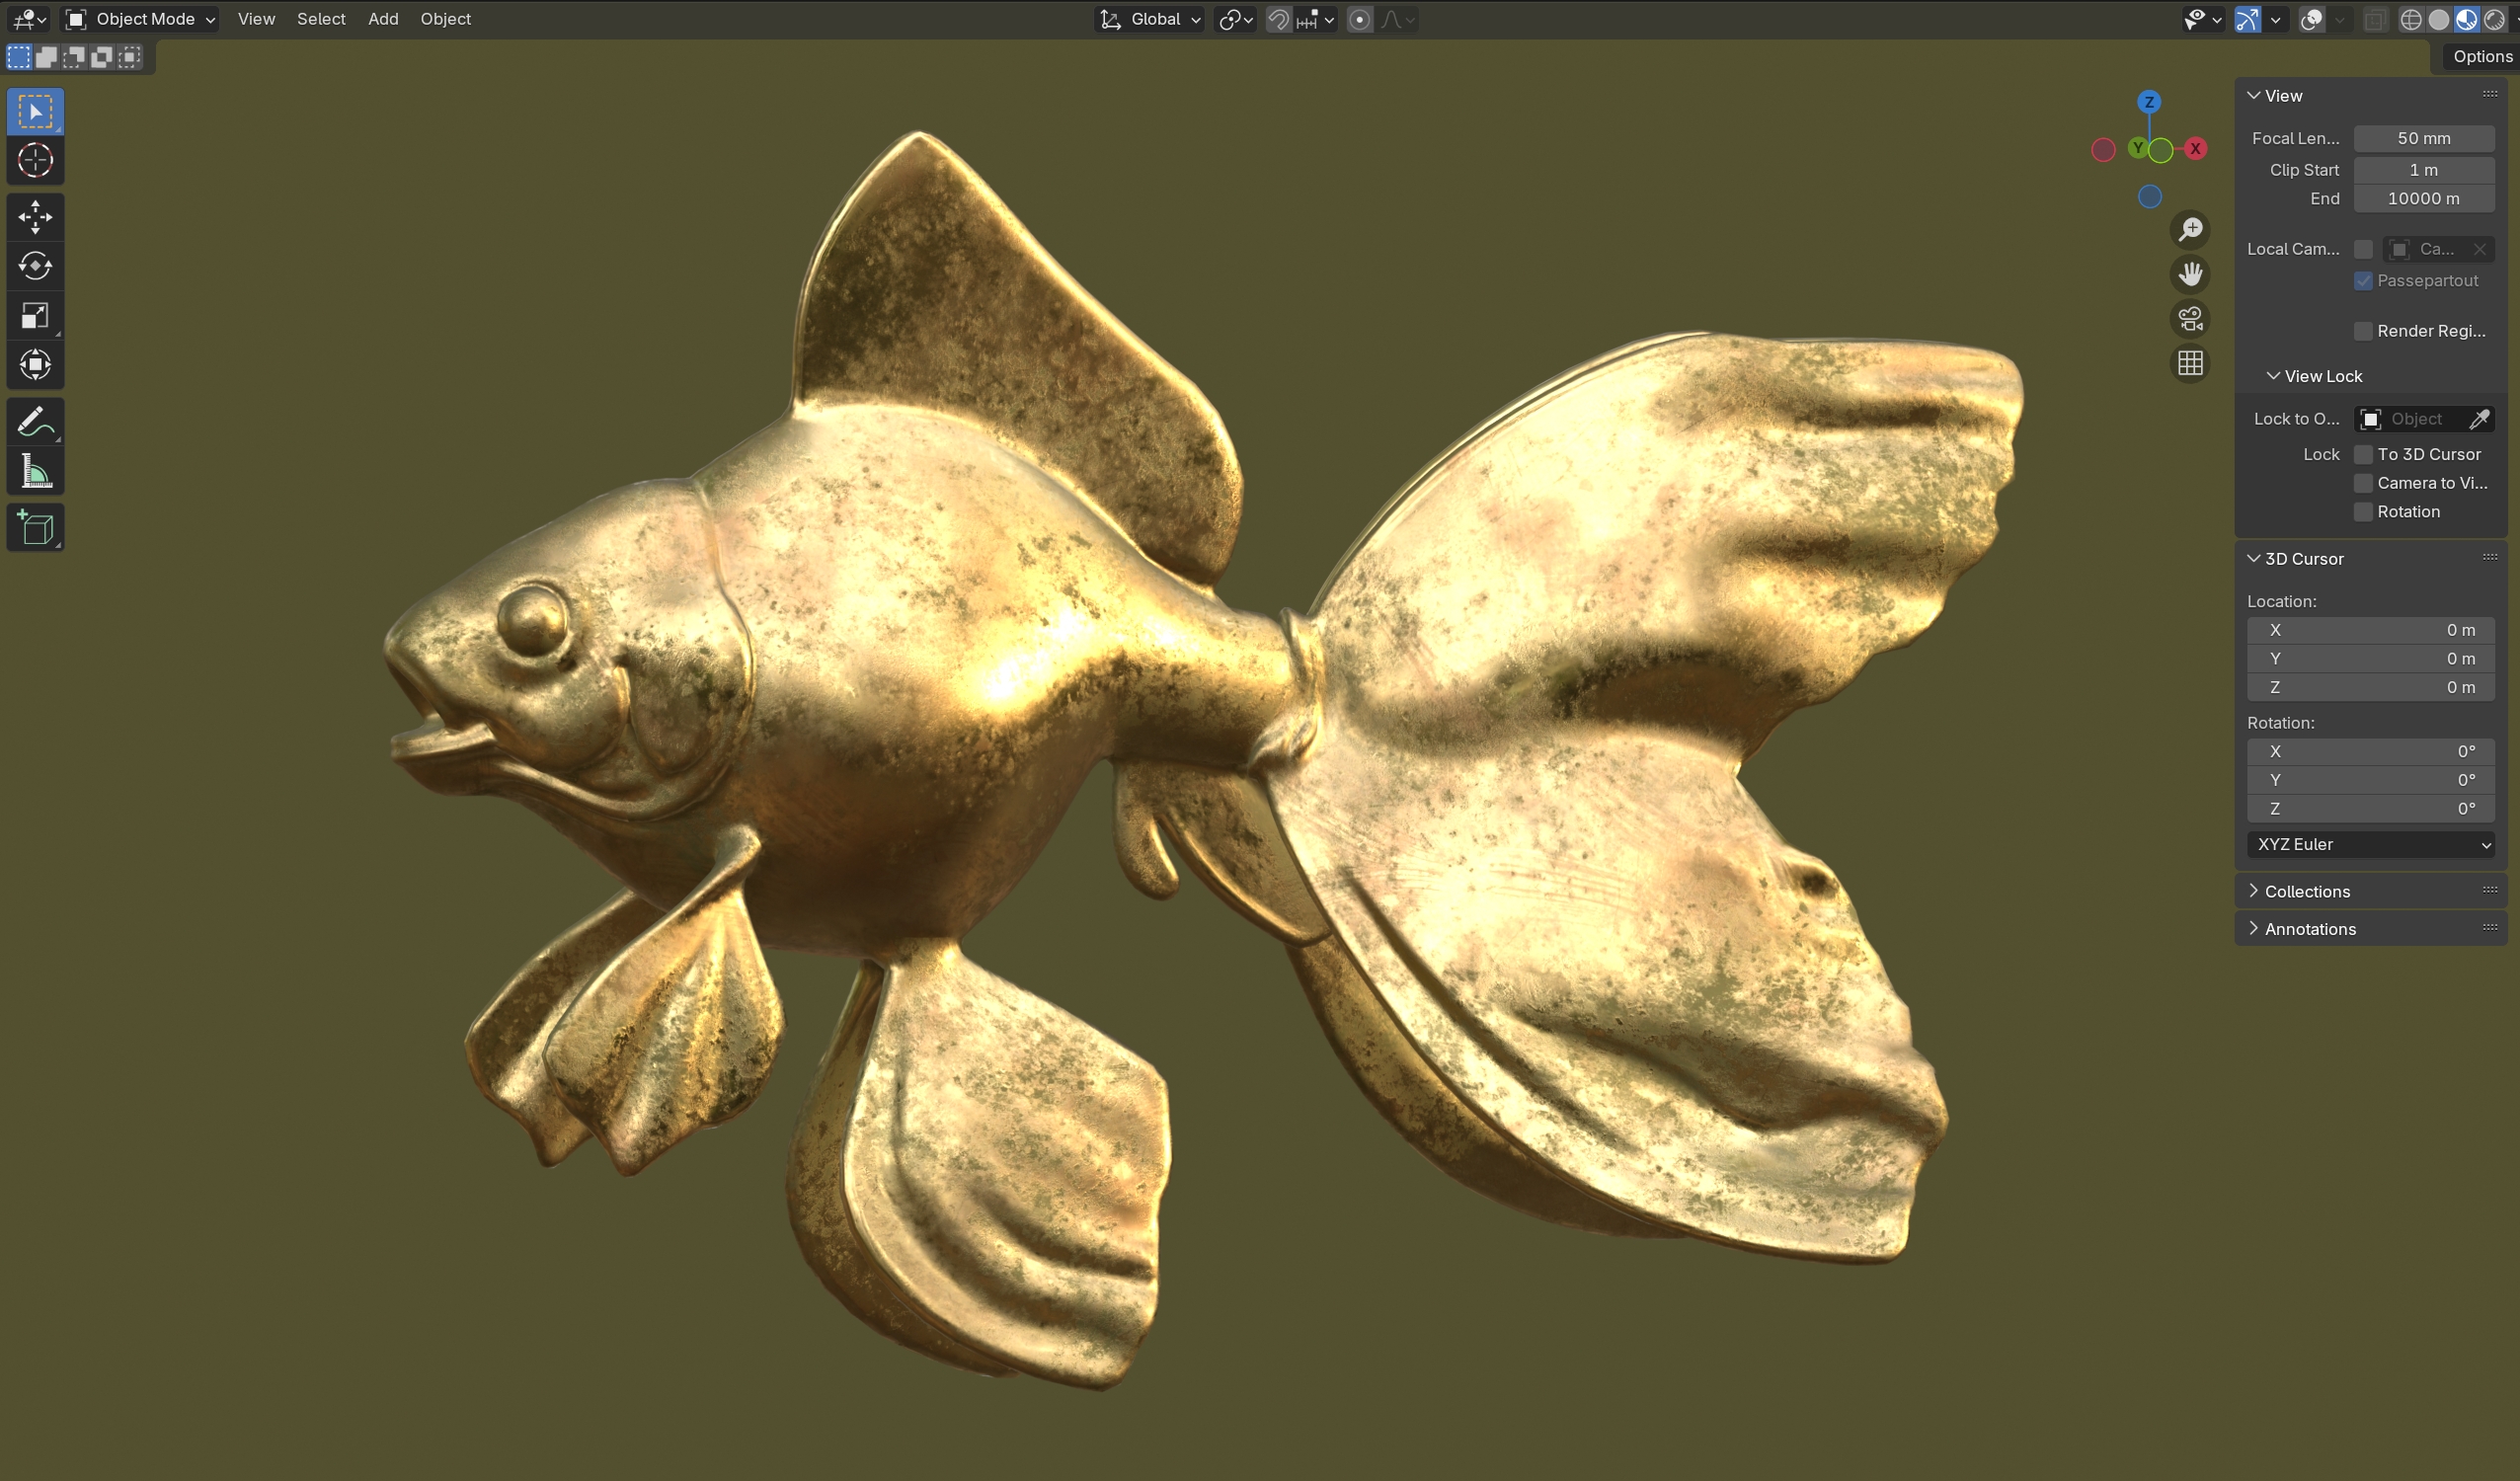2520x1481 pixels.
Task: Enable the Local Camera checkbox
Action: 2363,249
